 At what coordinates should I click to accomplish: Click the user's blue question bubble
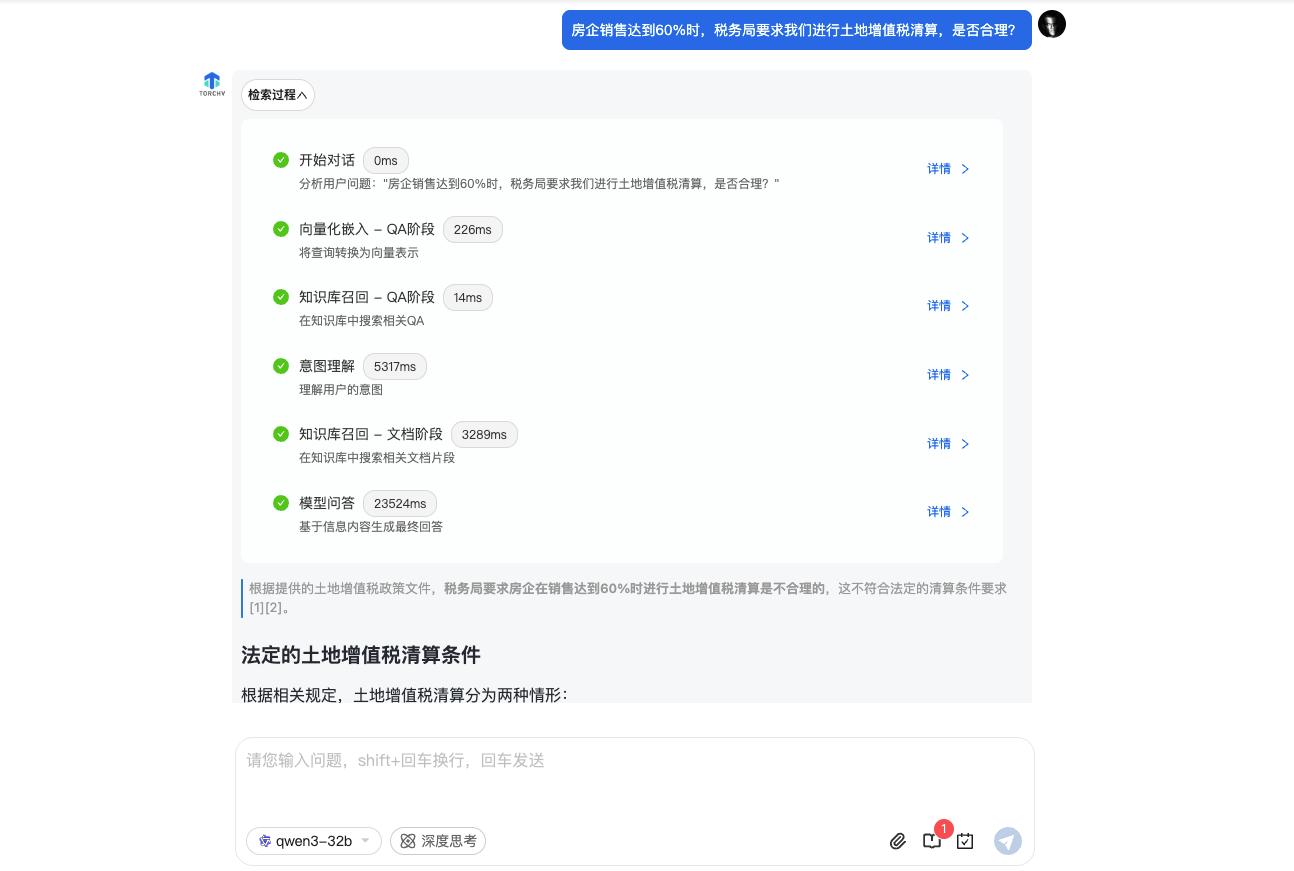click(x=796, y=30)
